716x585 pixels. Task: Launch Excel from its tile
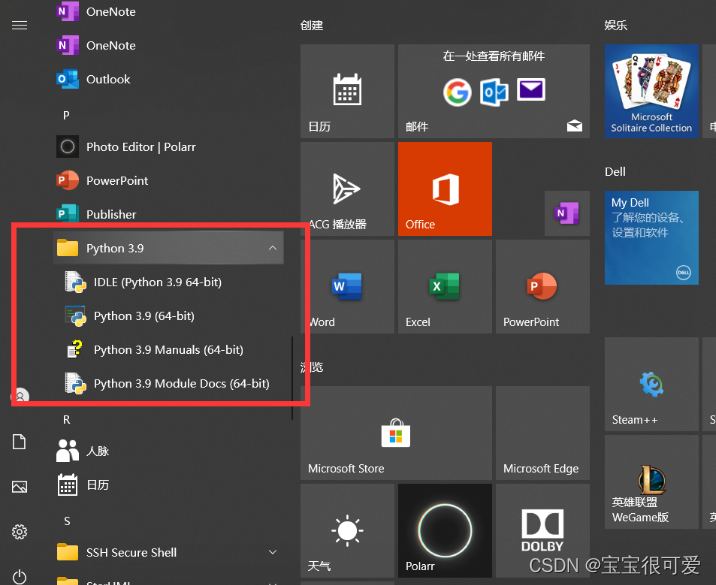tap(445, 286)
